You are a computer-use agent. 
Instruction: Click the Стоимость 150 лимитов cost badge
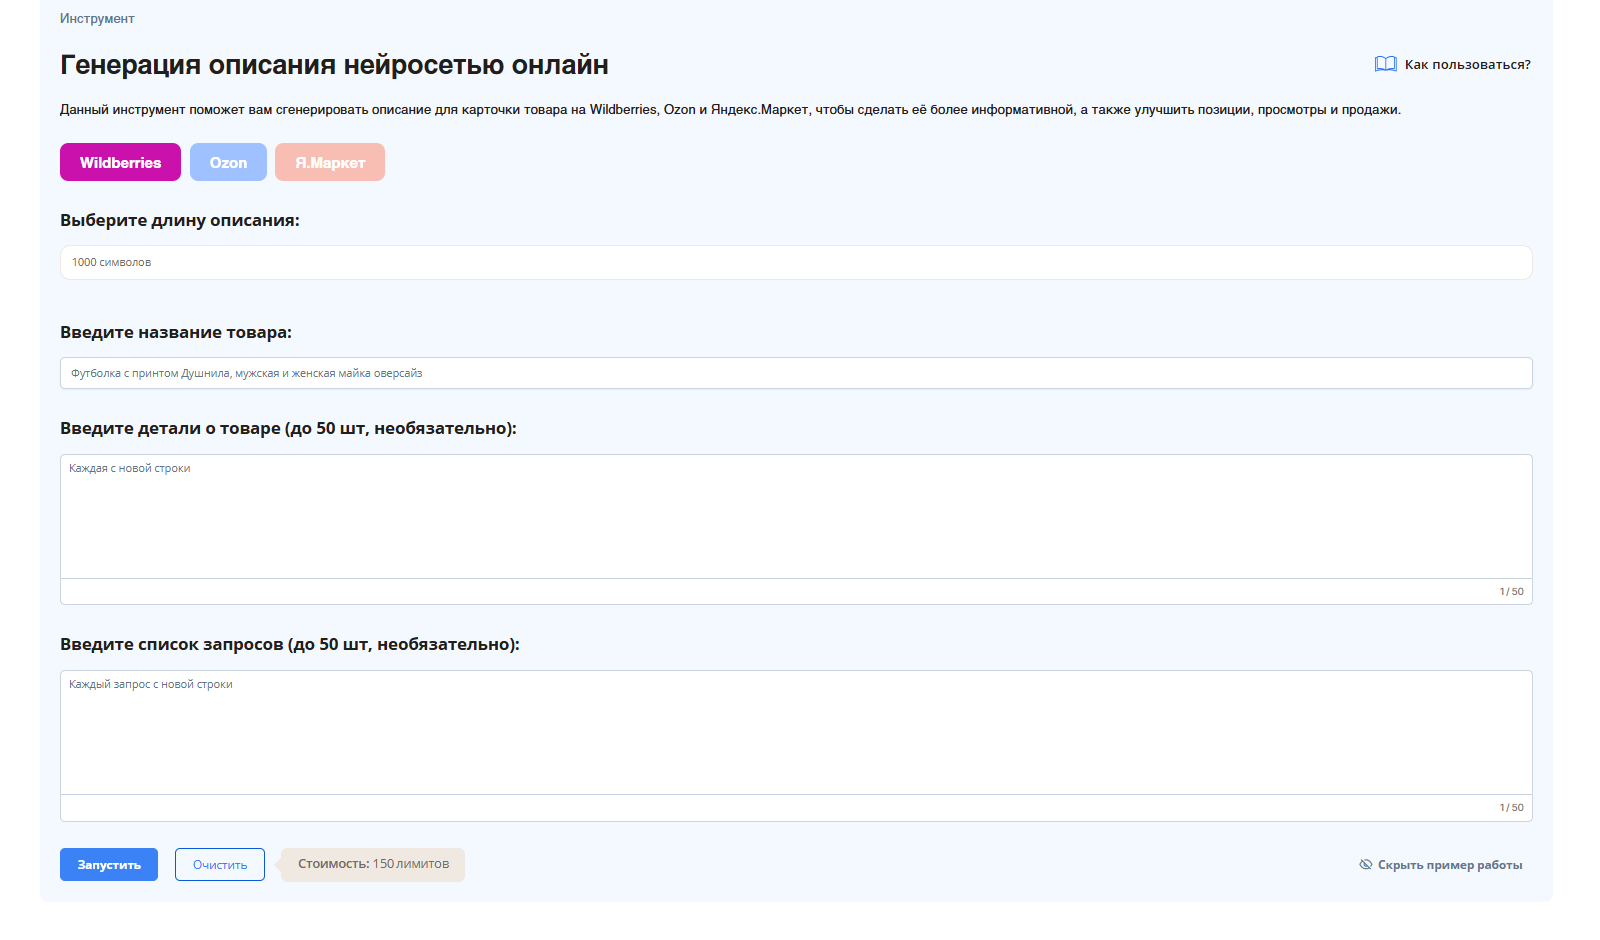click(x=373, y=865)
